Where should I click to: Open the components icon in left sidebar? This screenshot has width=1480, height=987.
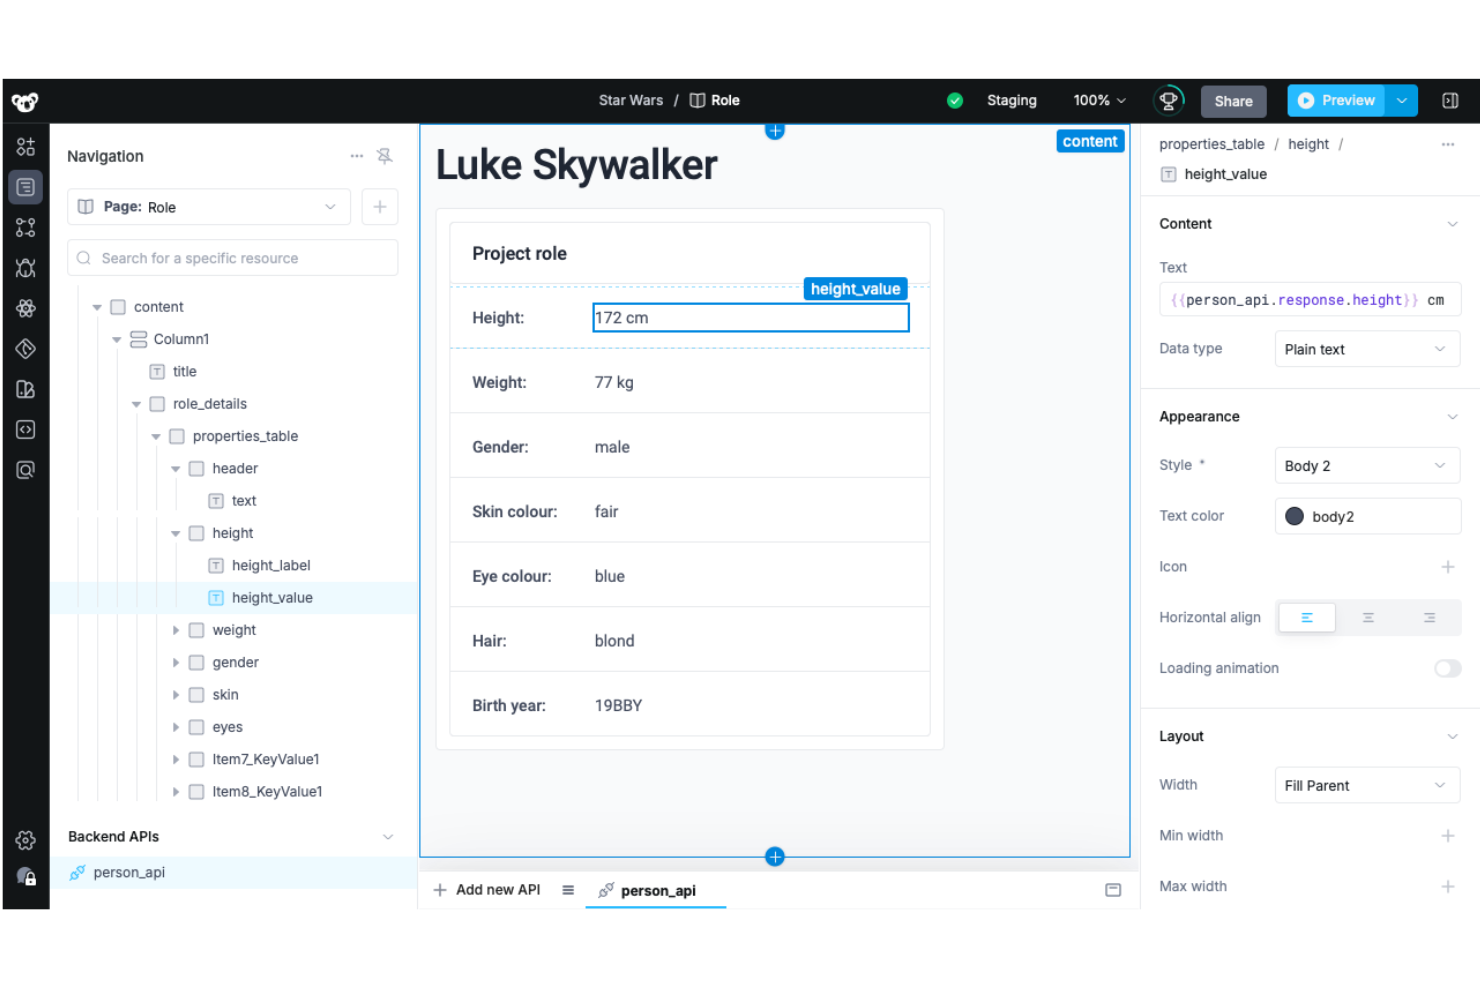(x=26, y=147)
